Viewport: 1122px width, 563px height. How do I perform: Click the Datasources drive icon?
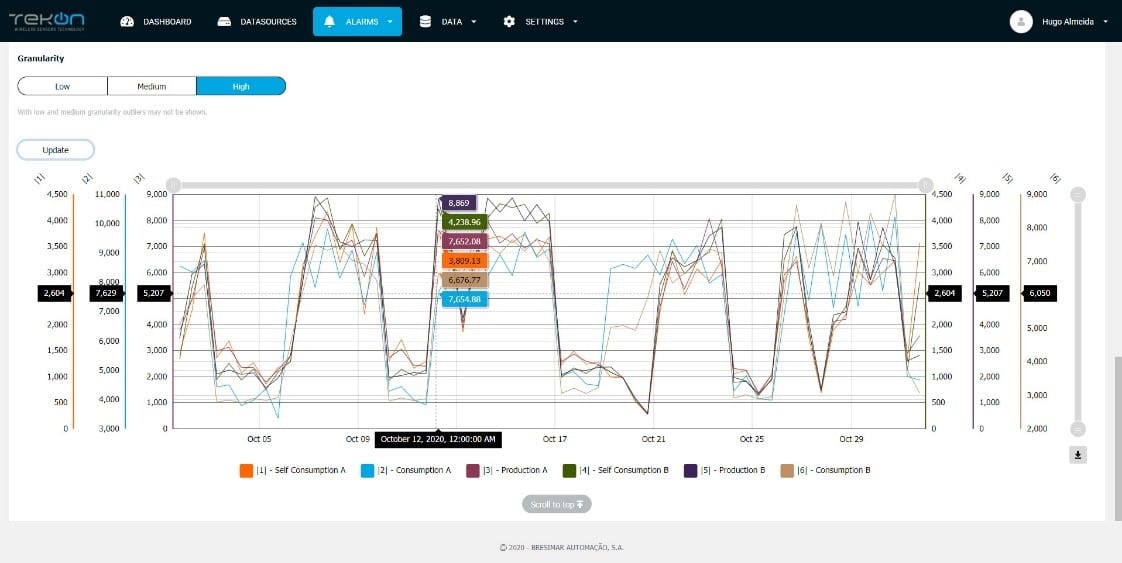tap(224, 21)
